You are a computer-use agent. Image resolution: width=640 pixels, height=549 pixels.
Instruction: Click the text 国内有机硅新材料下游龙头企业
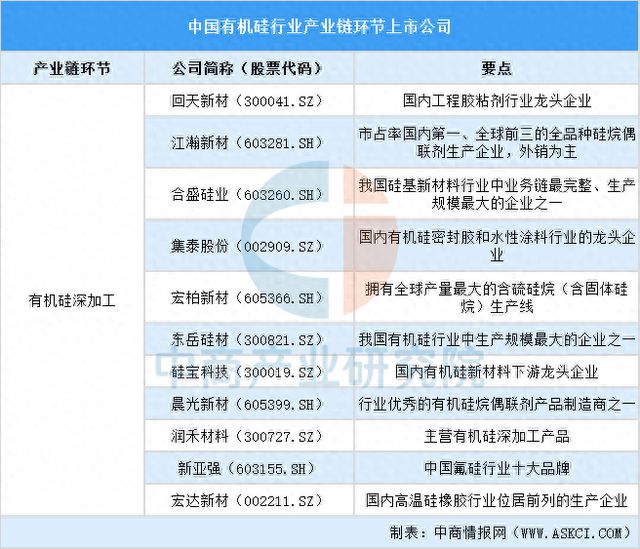tap(497, 372)
